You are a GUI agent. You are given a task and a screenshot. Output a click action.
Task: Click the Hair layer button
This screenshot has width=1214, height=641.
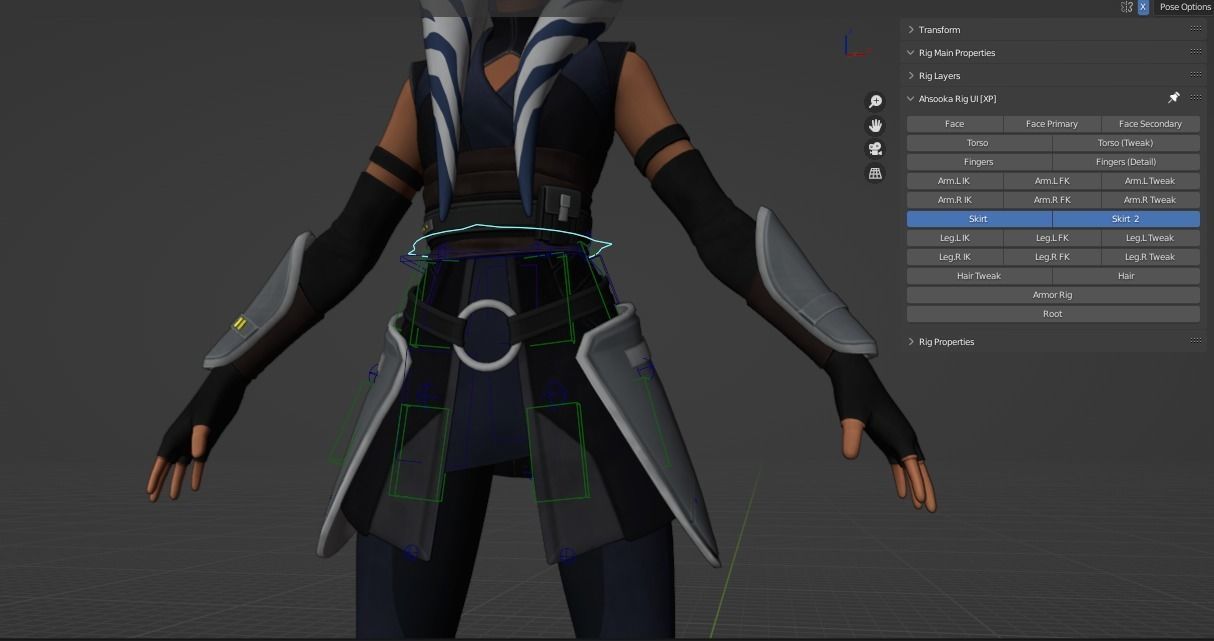tap(1126, 276)
